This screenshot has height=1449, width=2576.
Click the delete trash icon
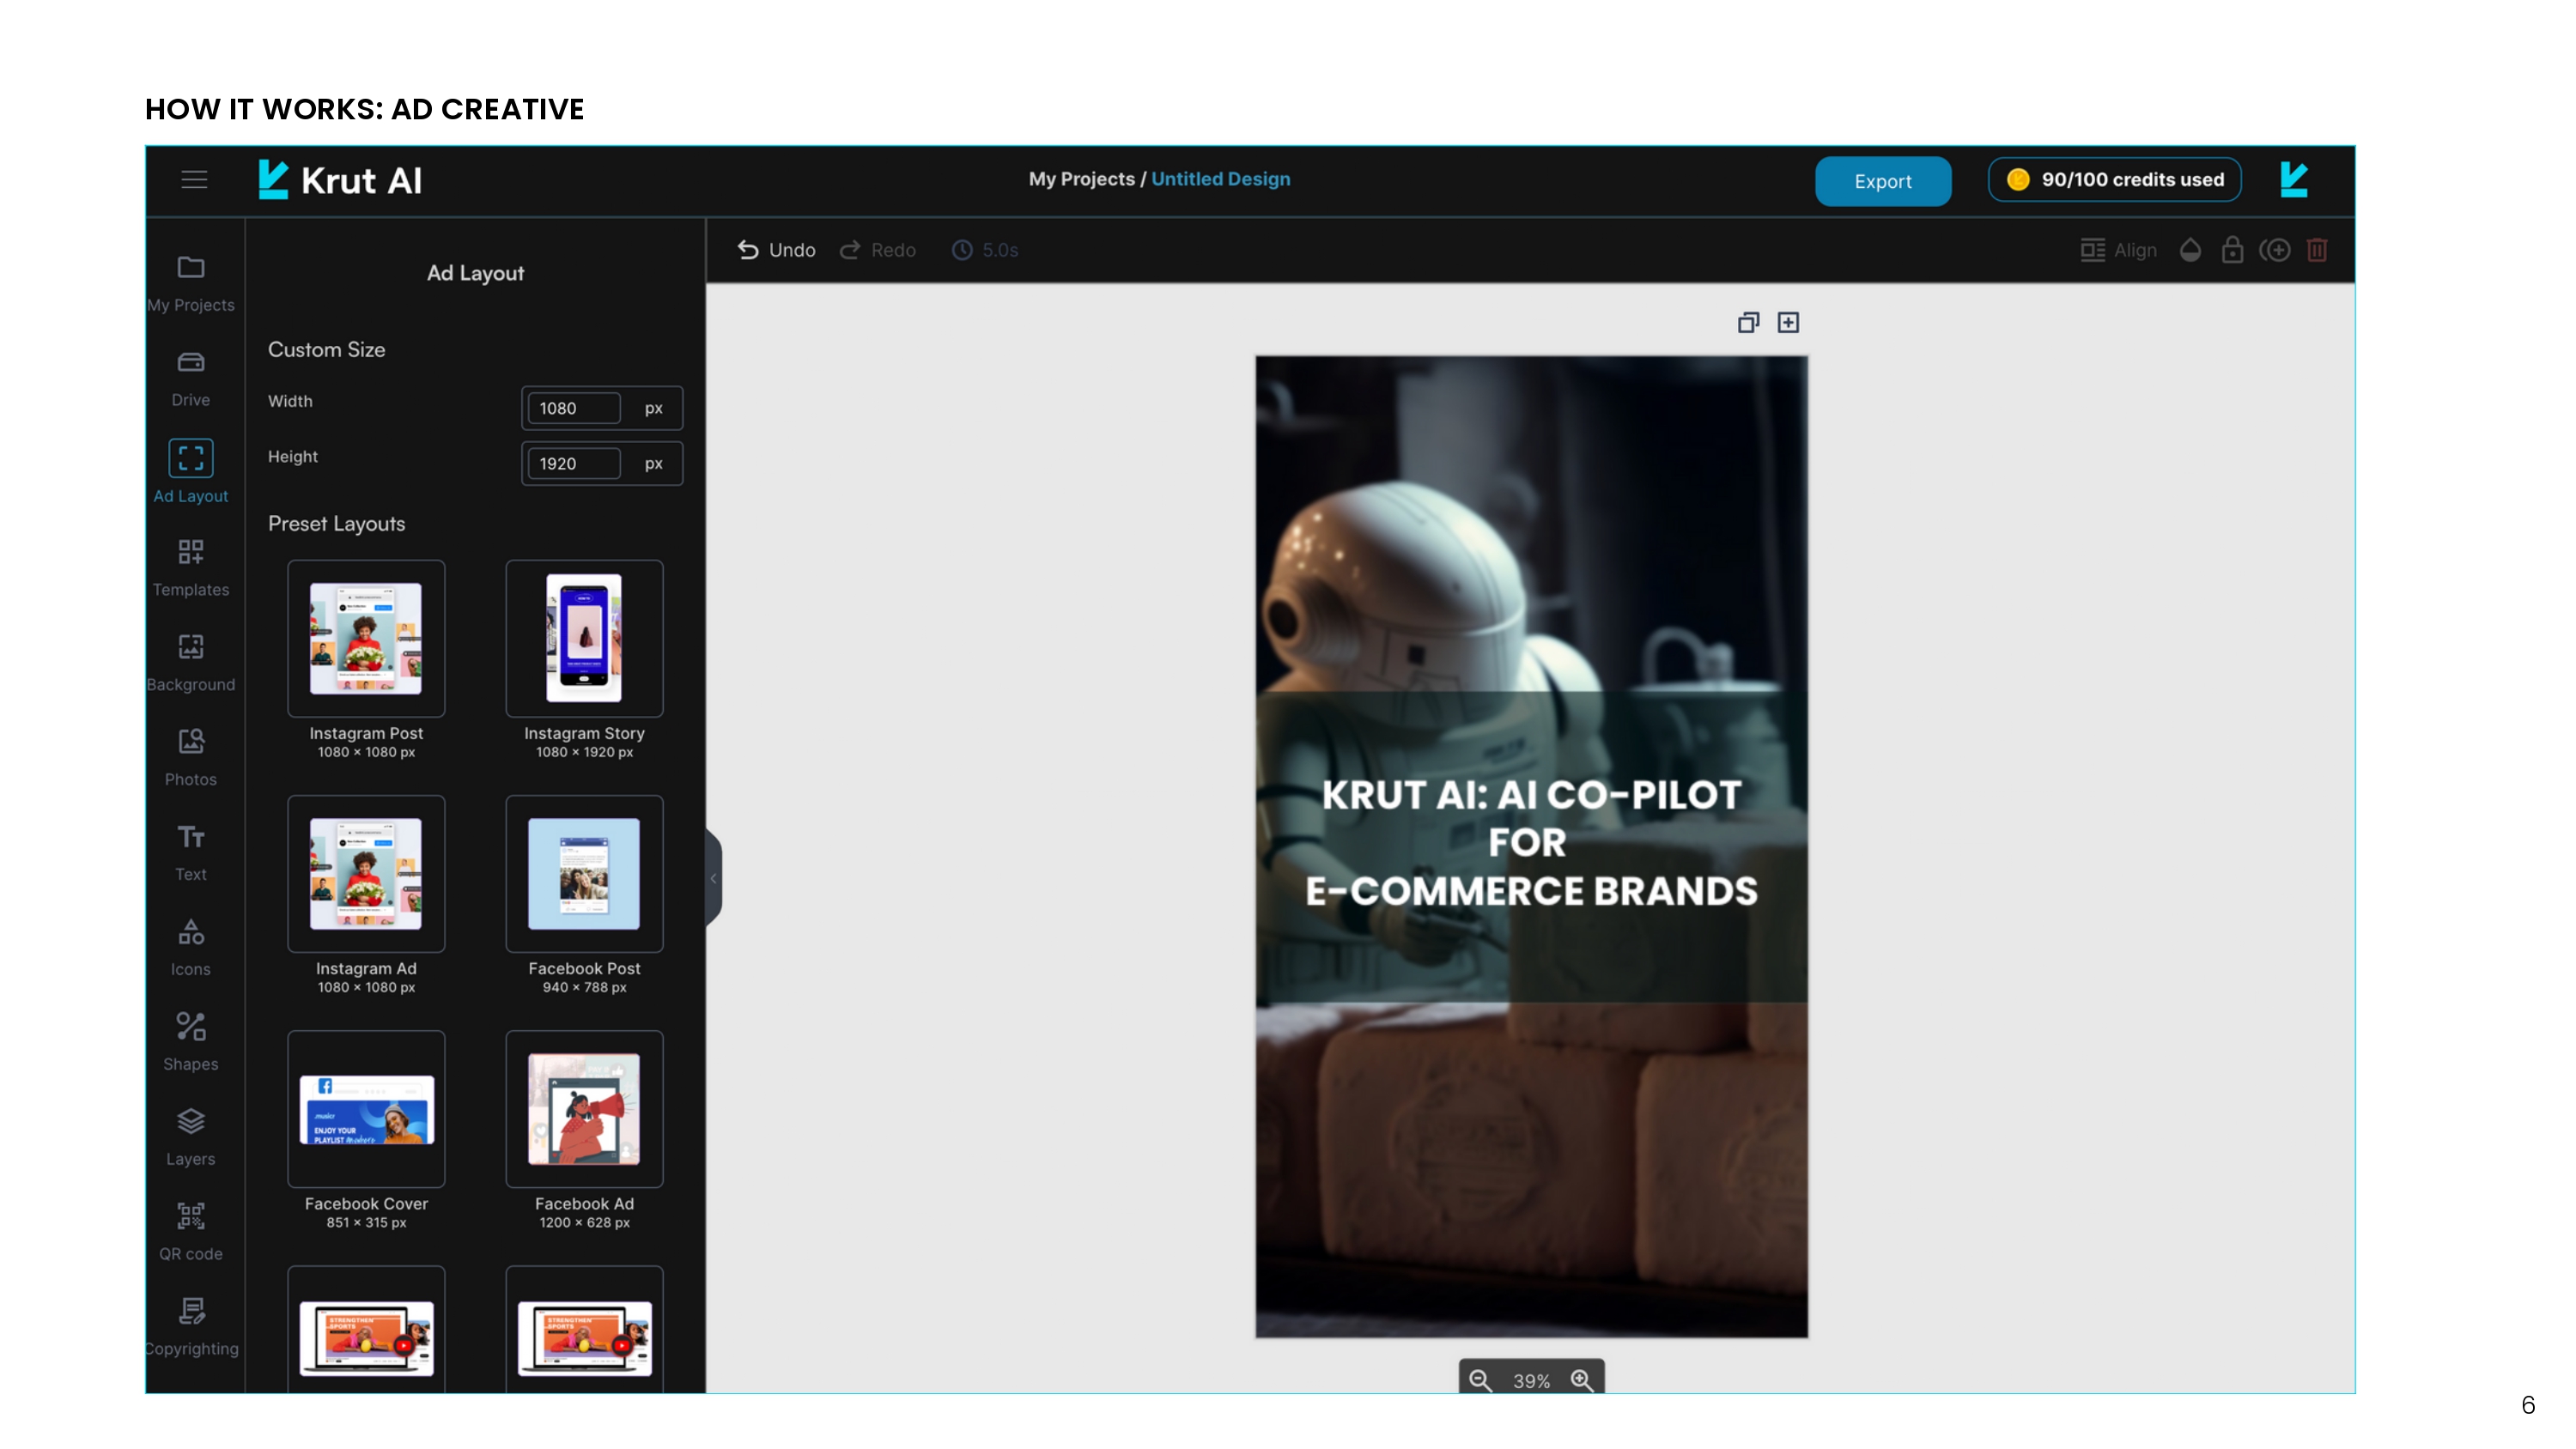point(2317,250)
